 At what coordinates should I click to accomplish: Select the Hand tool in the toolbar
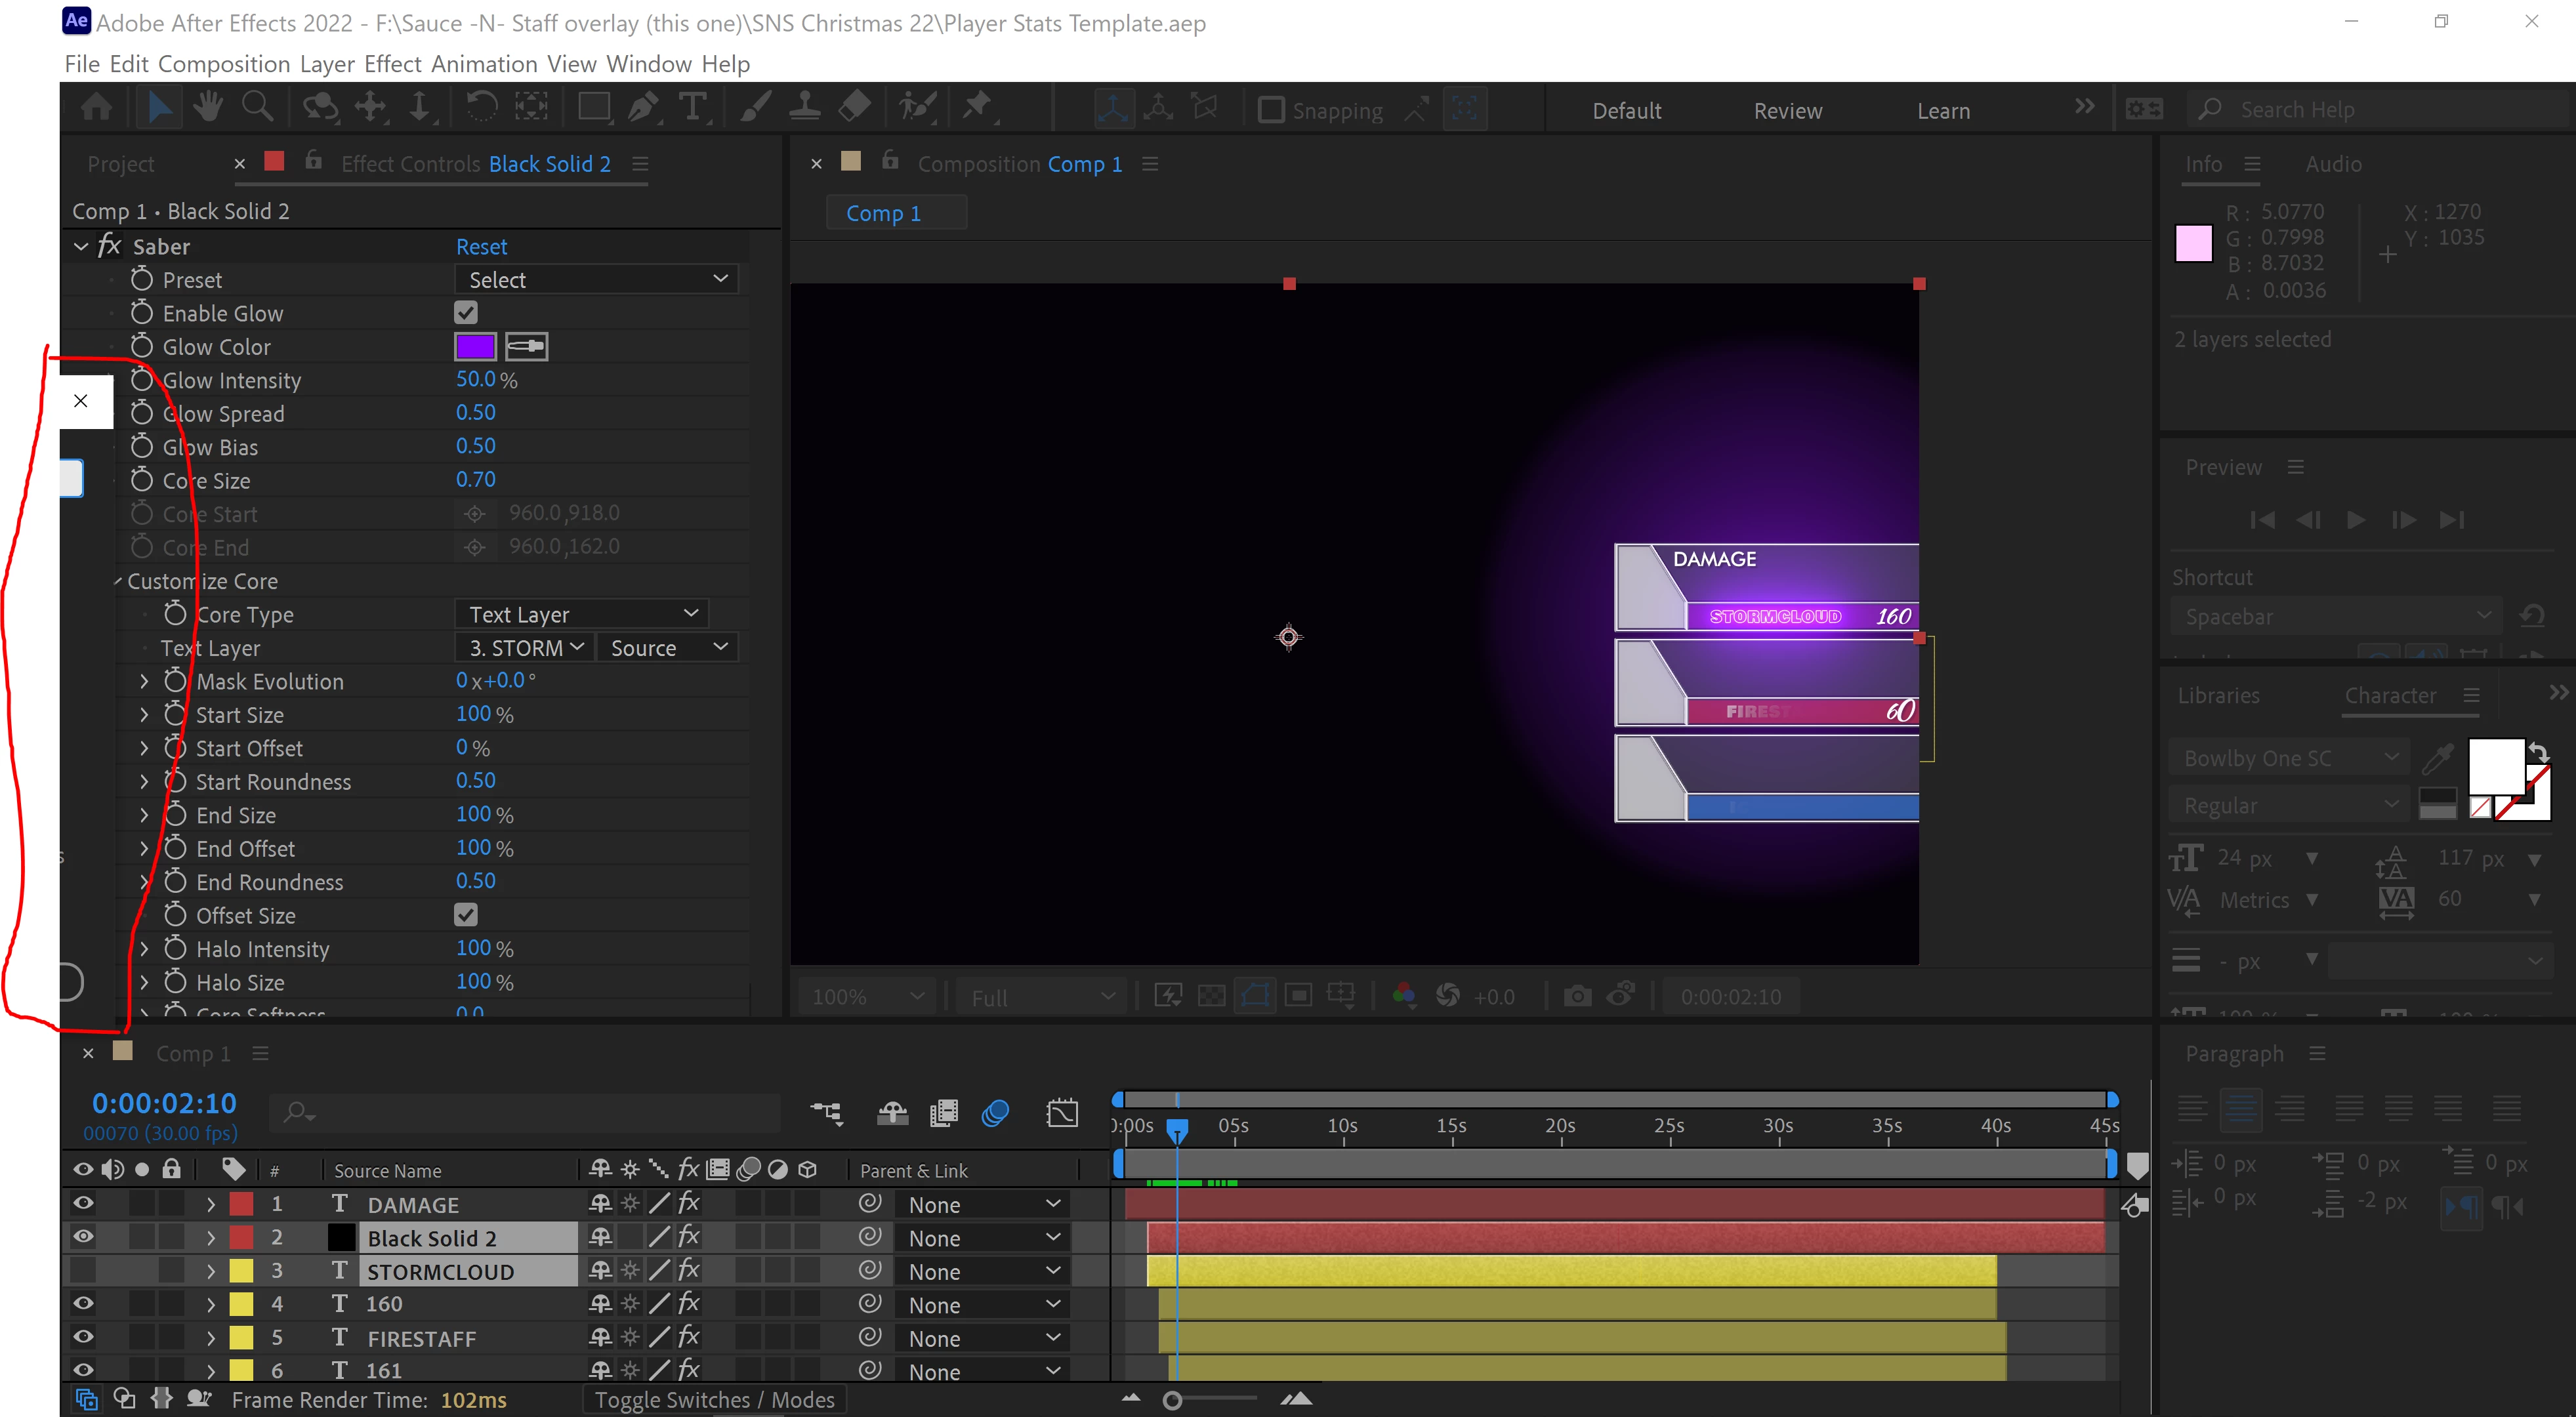208,107
